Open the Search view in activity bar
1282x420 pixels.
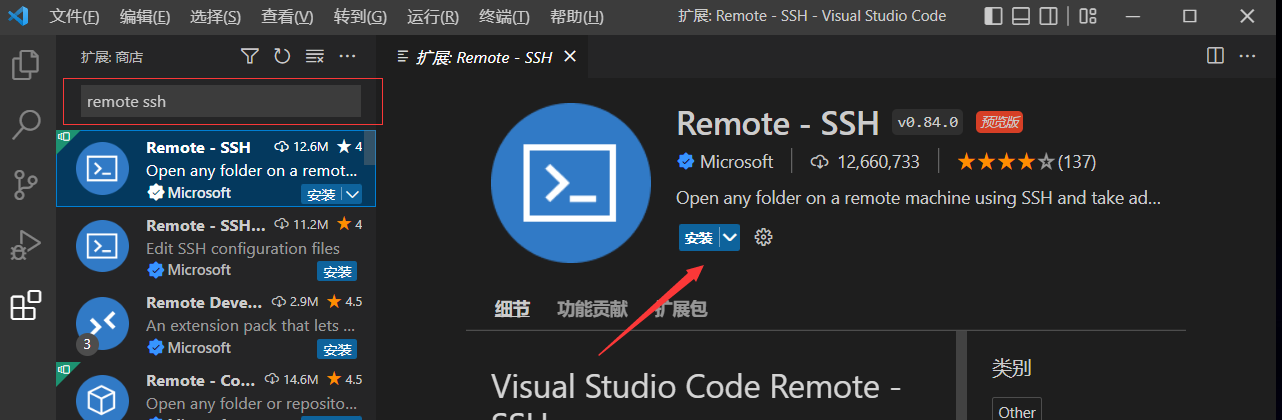tap(25, 125)
